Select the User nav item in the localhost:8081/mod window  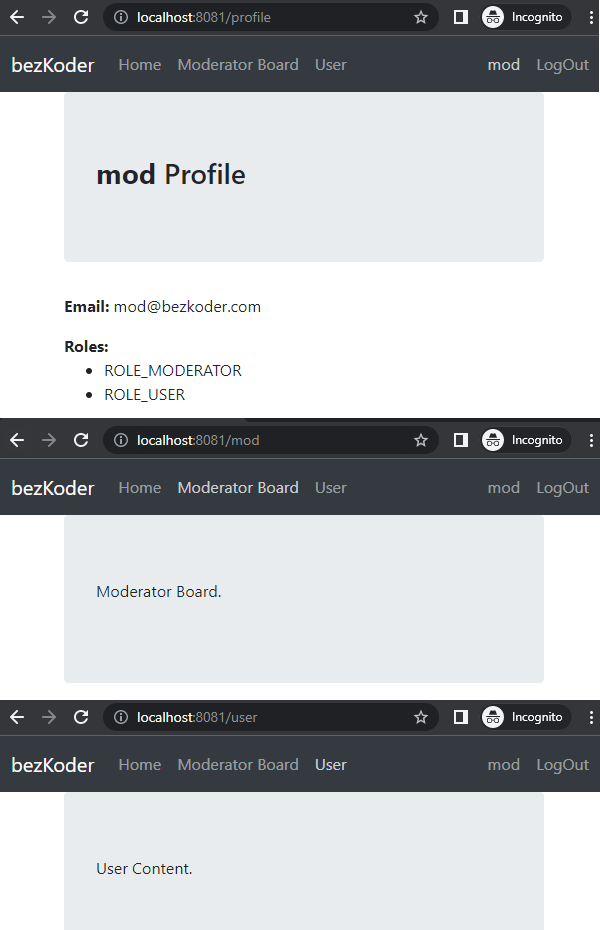(x=331, y=488)
